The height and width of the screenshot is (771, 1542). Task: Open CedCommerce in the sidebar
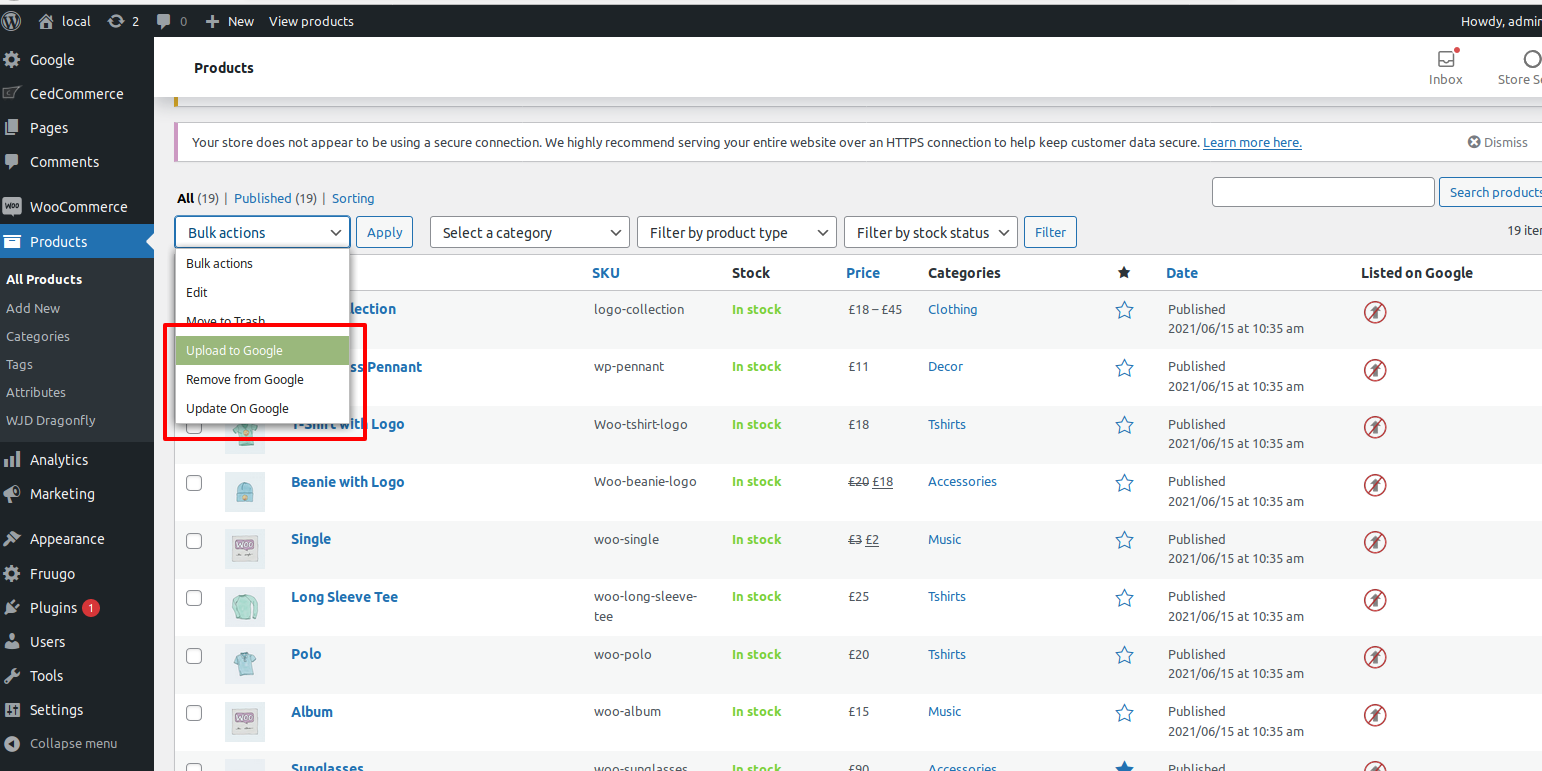tap(77, 94)
